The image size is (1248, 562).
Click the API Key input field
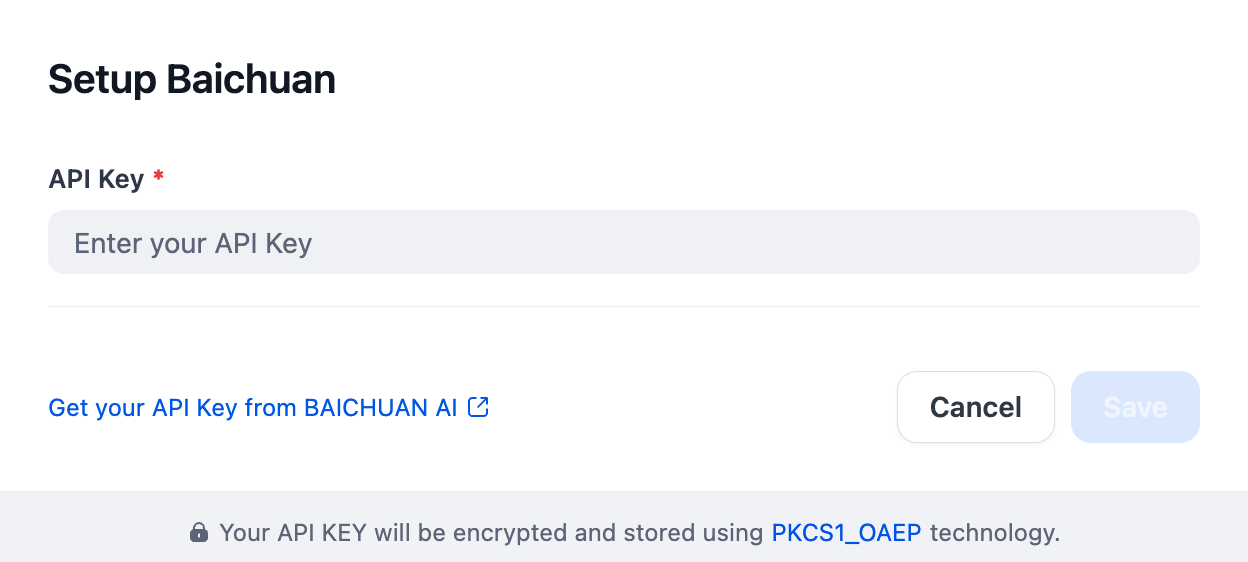tap(623, 242)
